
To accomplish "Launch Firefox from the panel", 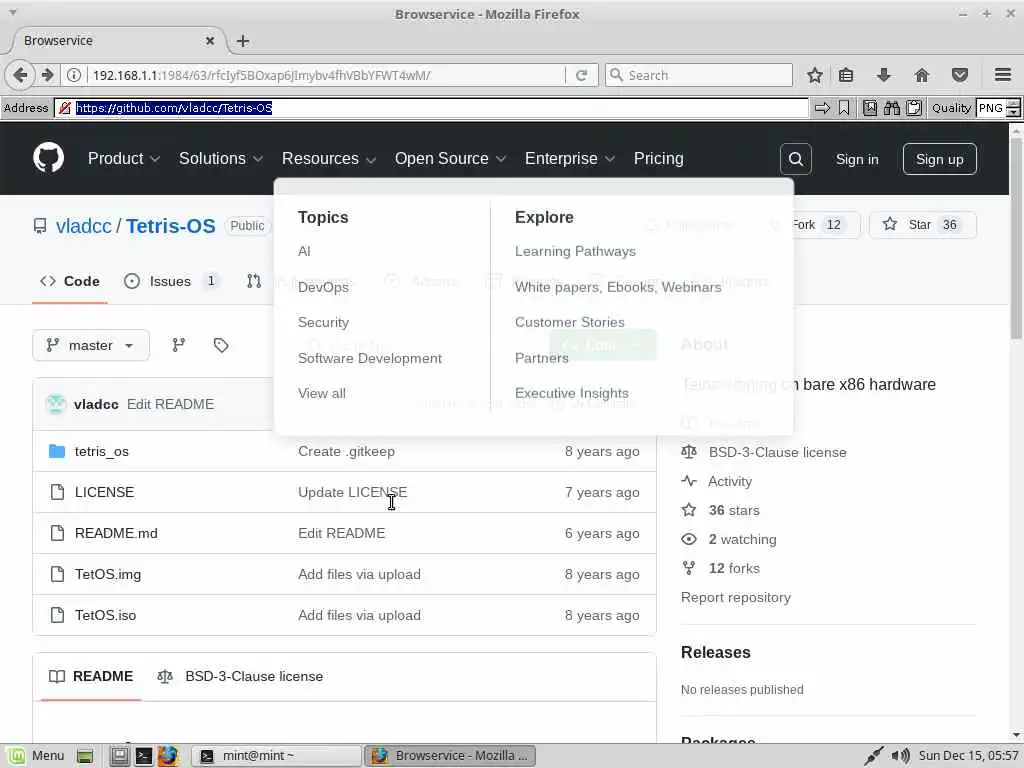I will 168,756.
